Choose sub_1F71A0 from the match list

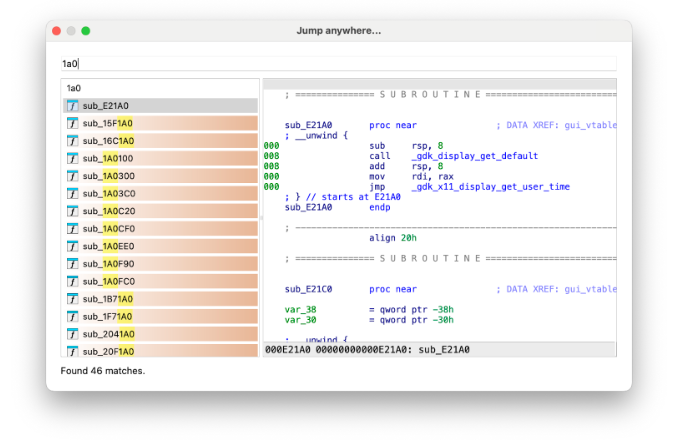click(160, 316)
